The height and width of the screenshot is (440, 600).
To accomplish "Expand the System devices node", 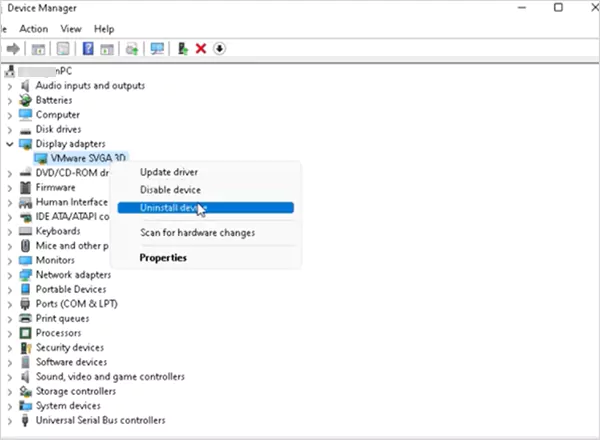I will 10,406.
